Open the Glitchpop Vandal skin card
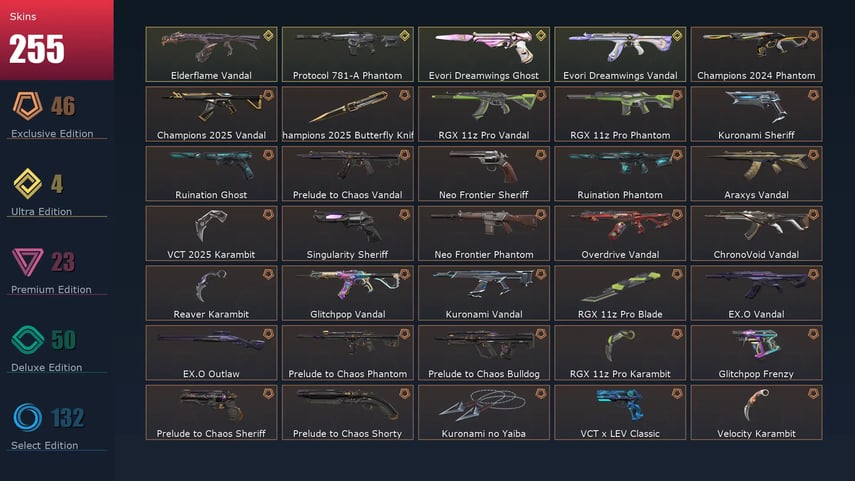This screenshot has height=481, width=855. 347,293
